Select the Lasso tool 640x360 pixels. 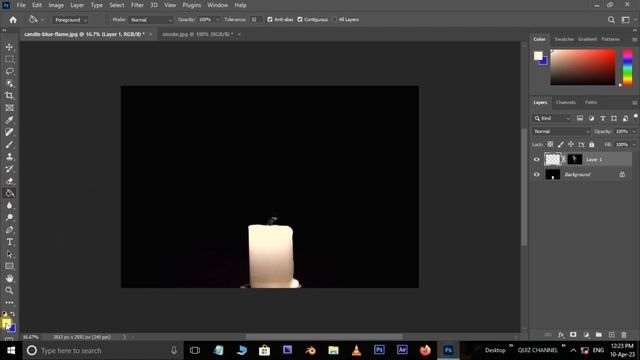(9, 71)
